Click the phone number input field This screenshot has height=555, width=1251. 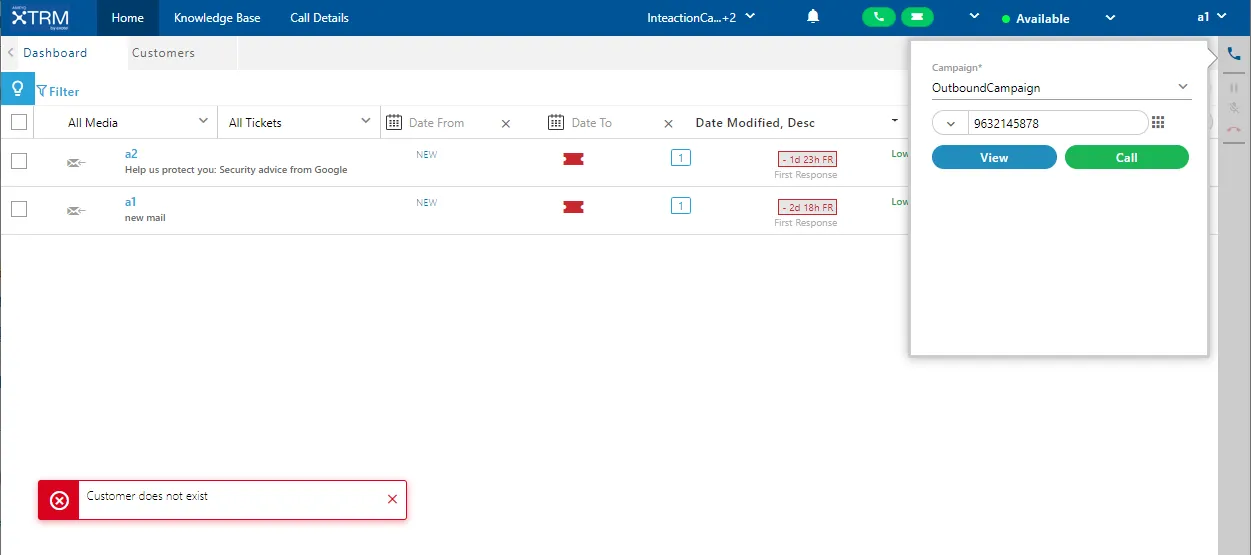pyautogui.click(x=1057, y=123)
